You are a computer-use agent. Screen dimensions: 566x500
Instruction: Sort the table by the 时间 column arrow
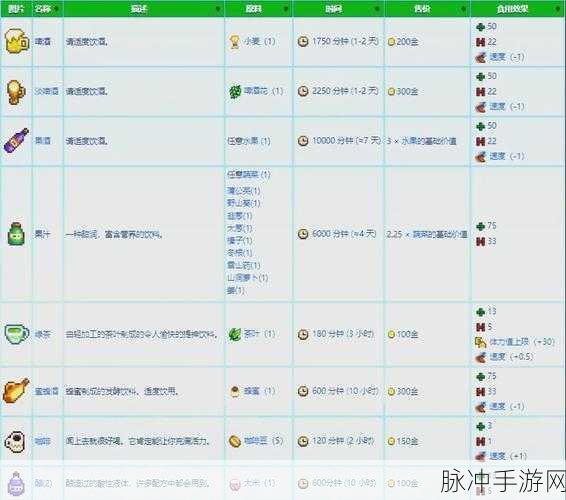[378, 9]
